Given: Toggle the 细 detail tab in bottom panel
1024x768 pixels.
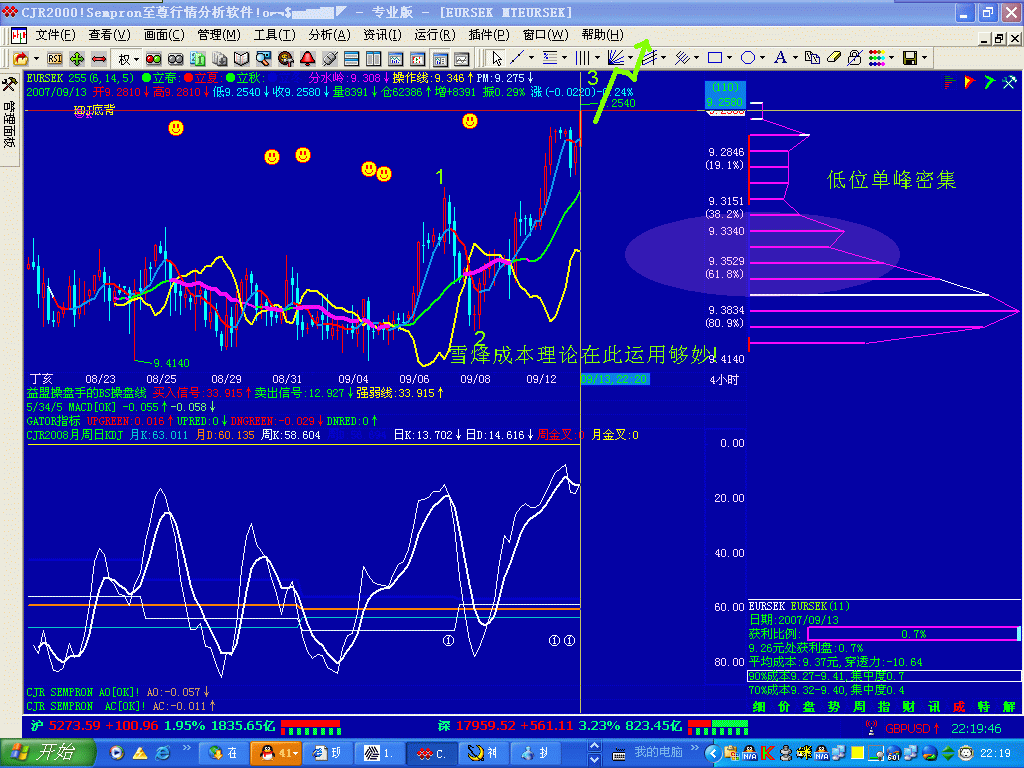Looking at the screenshot, I should pyautogui.click(x=758, y=707).
